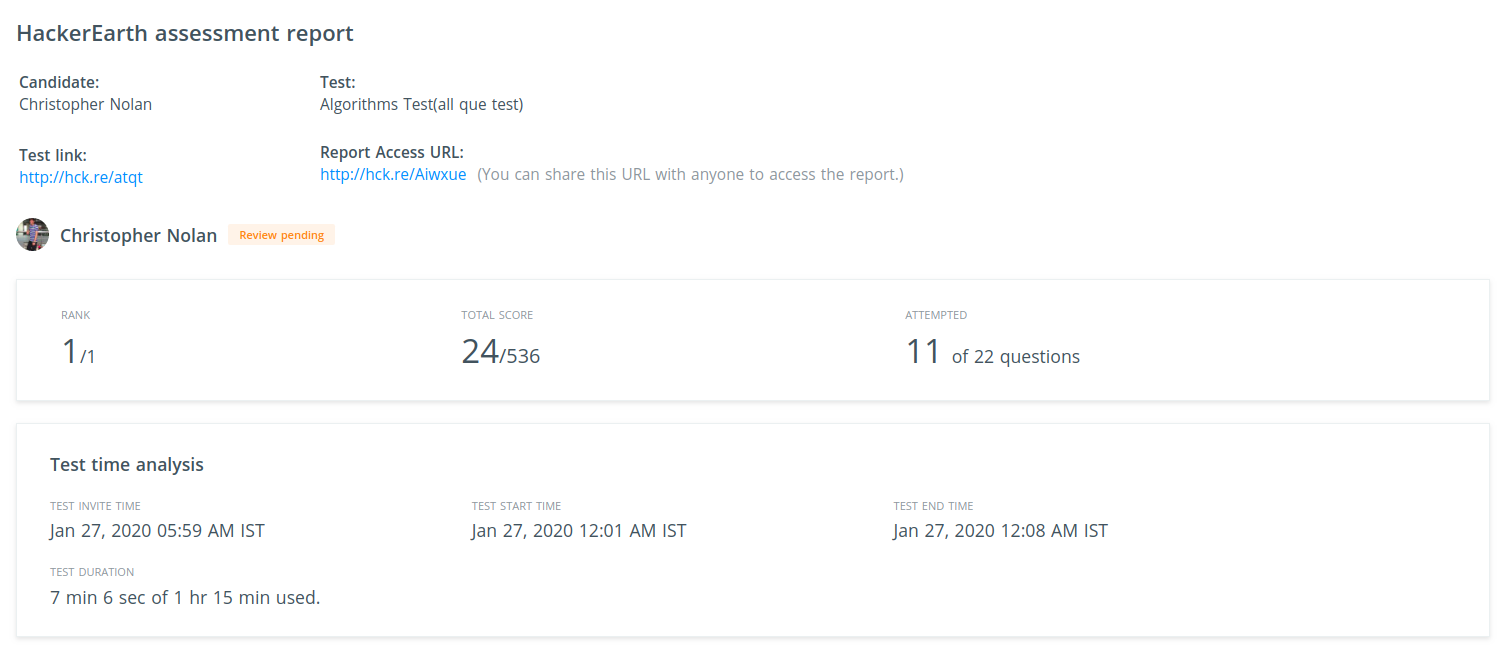The image size is (1505, 645).
Task: Click the attempted 11 of 22 questions
Action: click(992, 352)
